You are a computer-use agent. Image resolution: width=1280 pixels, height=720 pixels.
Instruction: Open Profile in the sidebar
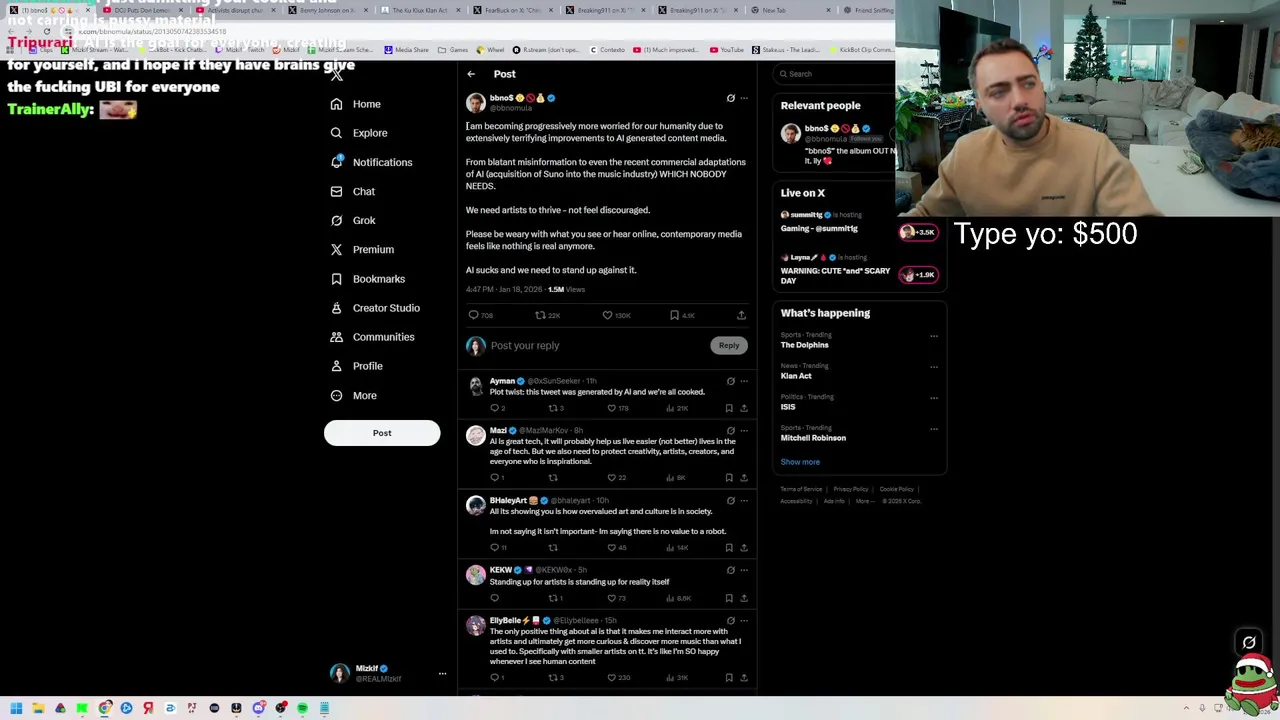[x=357, y=366]
